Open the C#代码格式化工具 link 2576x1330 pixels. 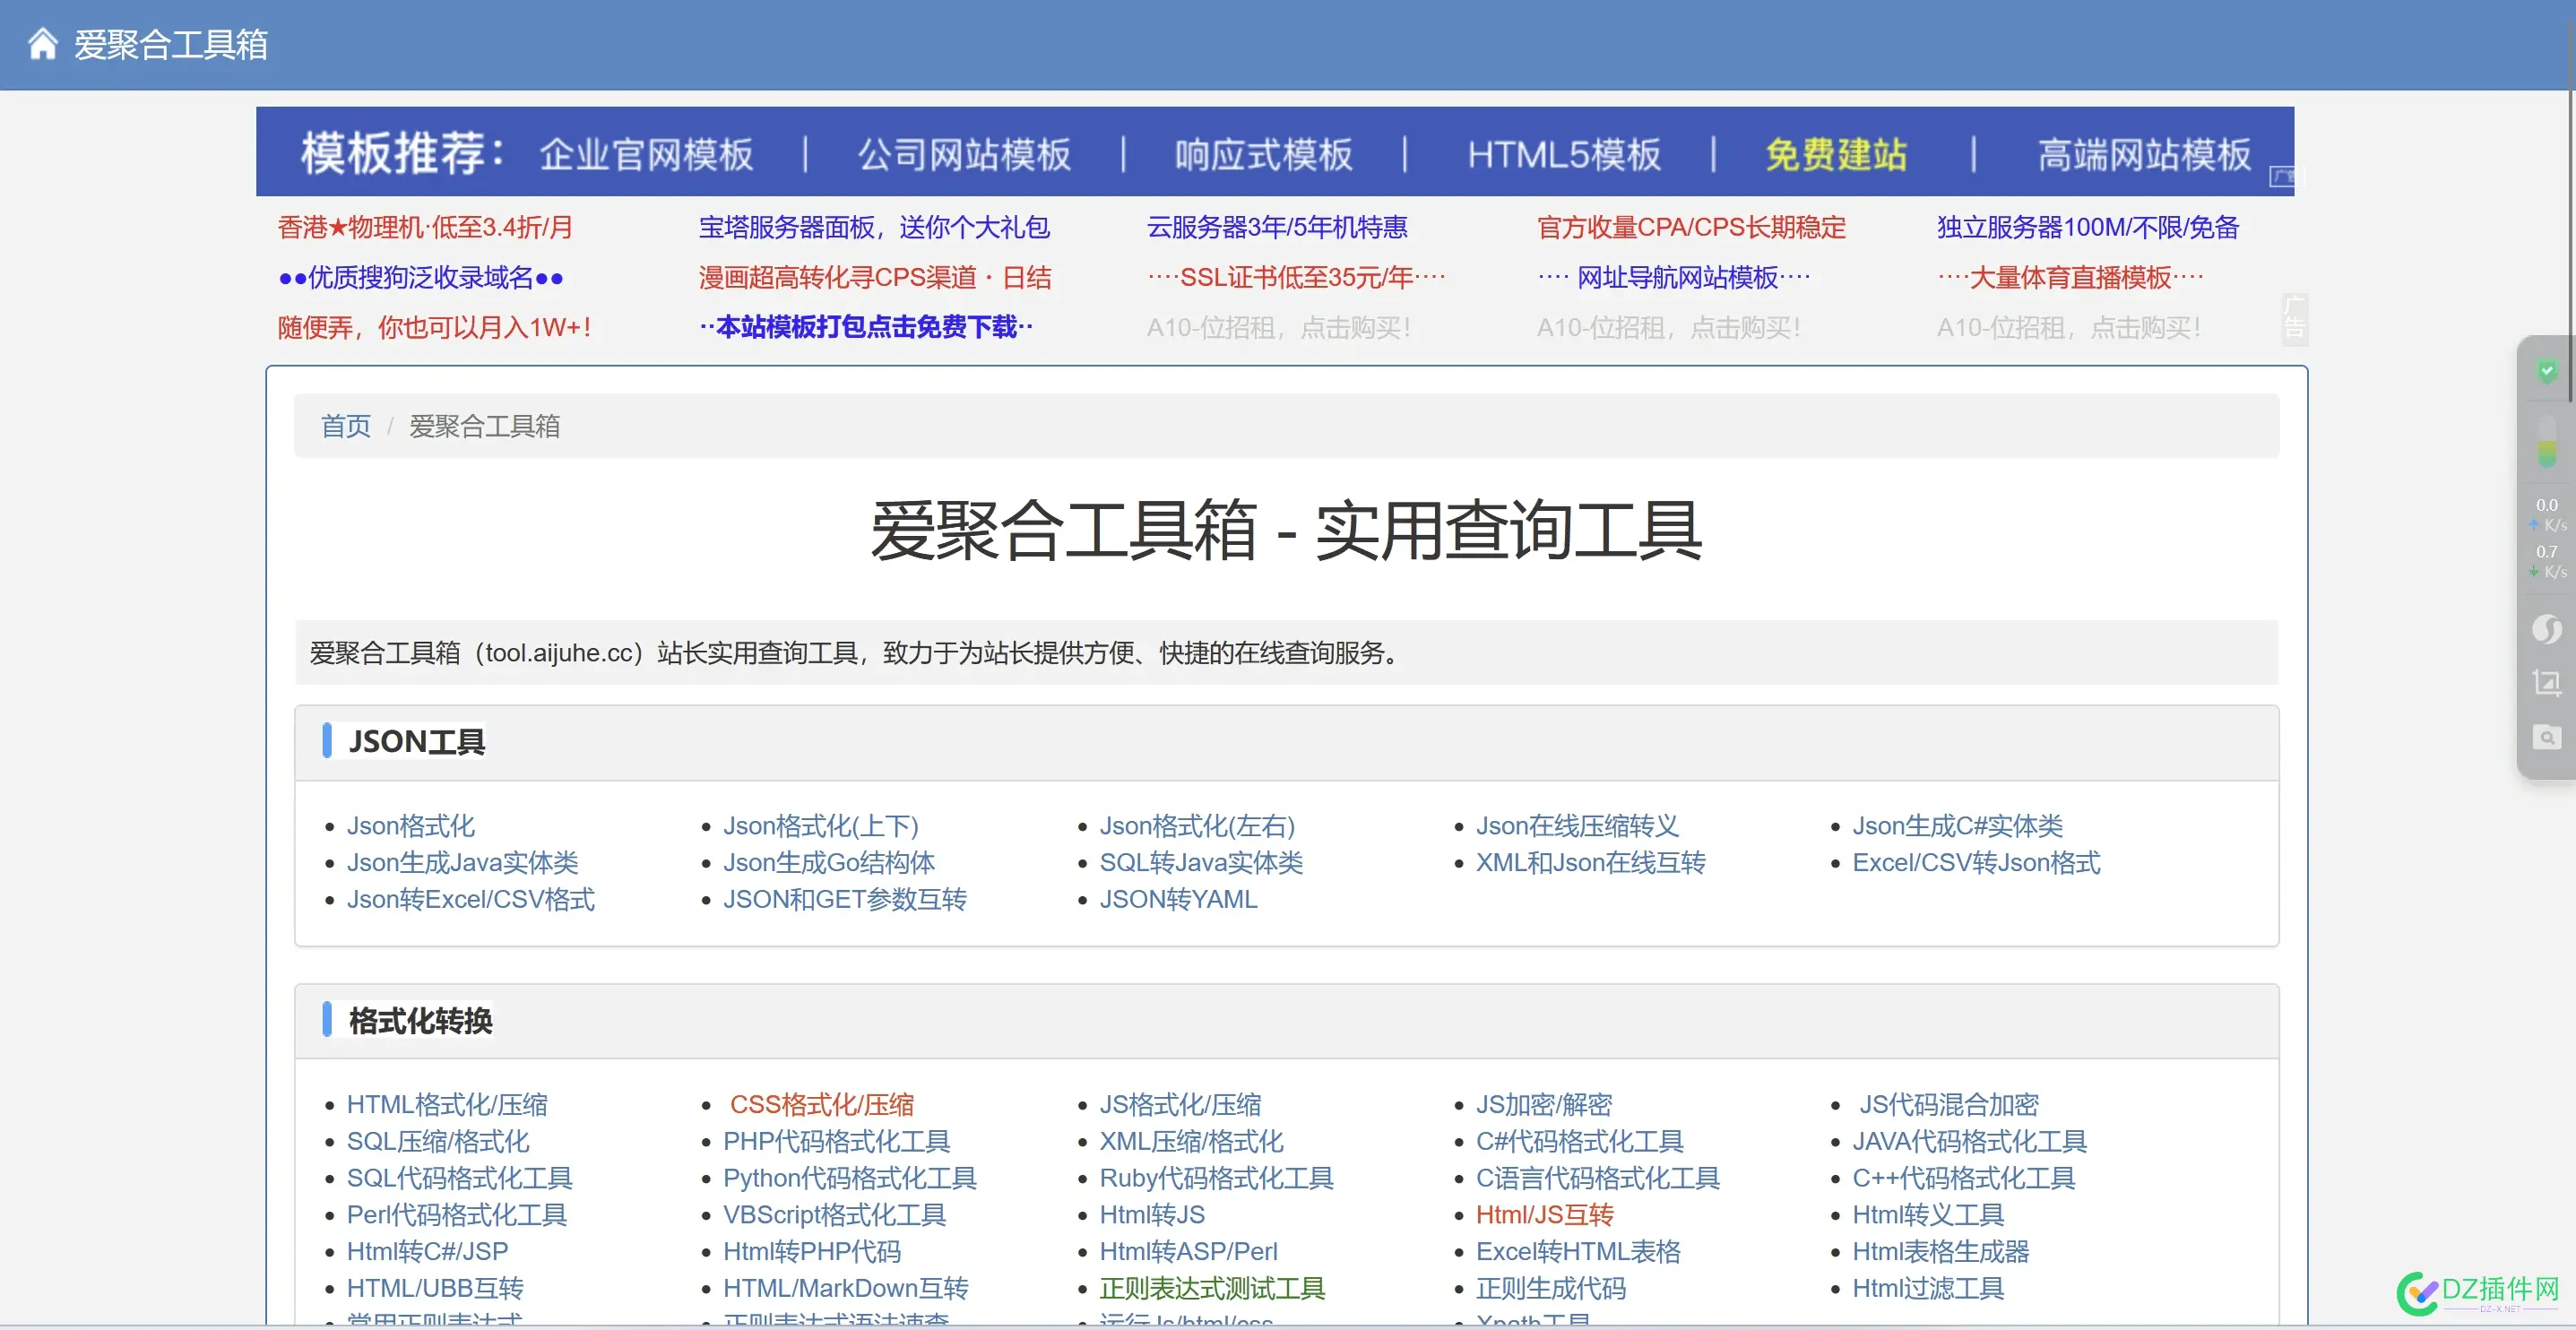(1579, 1142)
